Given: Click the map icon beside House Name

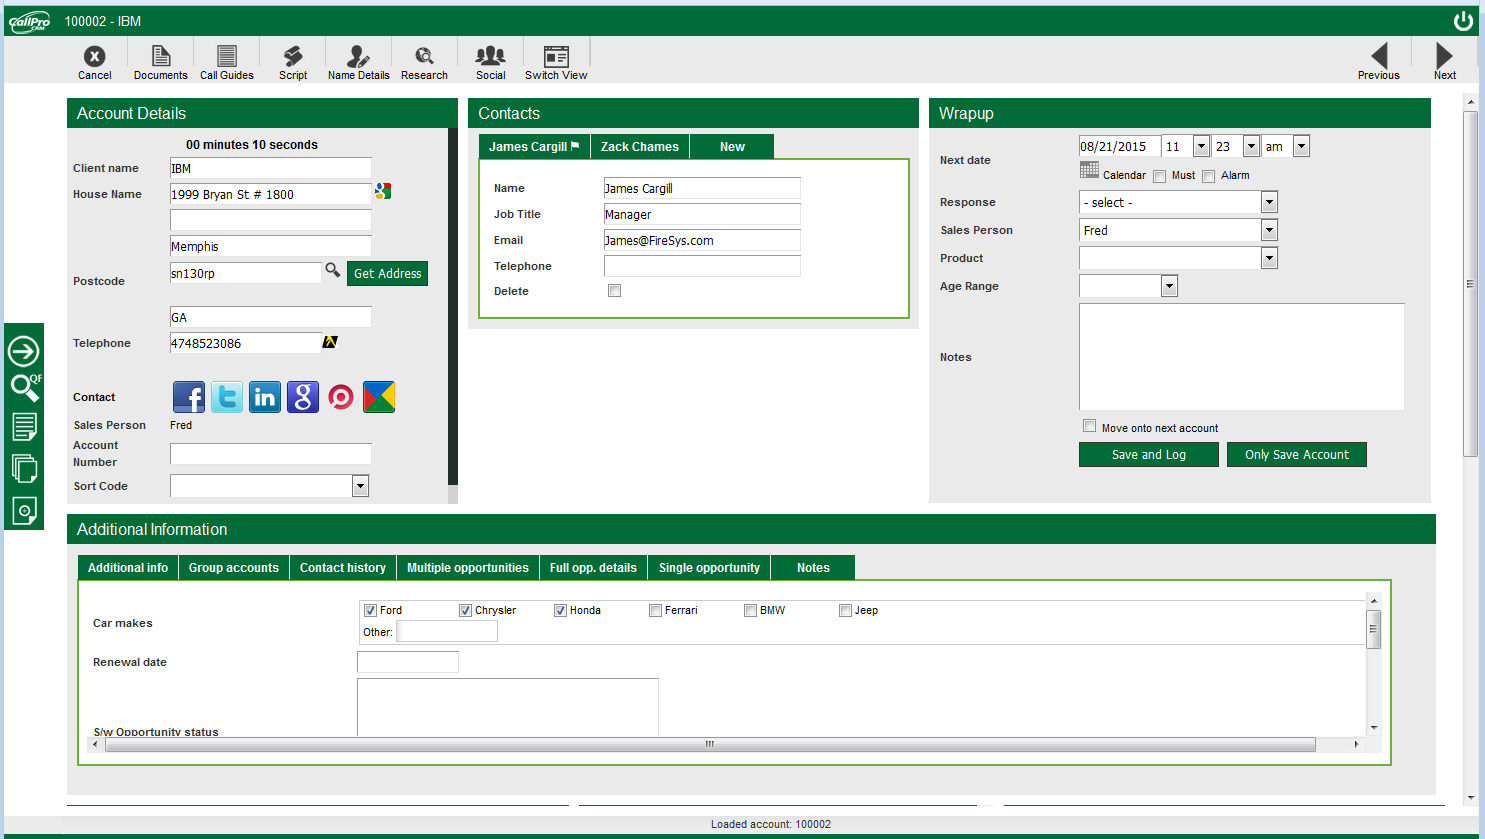Looking at the screenshot, I should [x=383, y=191].
